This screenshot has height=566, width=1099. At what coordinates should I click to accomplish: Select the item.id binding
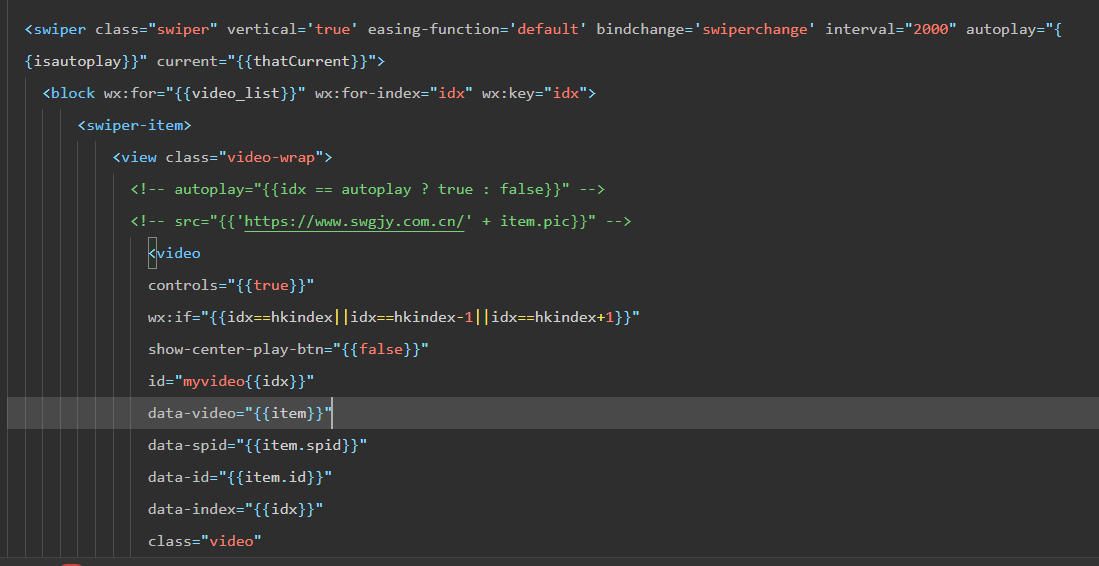point(275,477)
